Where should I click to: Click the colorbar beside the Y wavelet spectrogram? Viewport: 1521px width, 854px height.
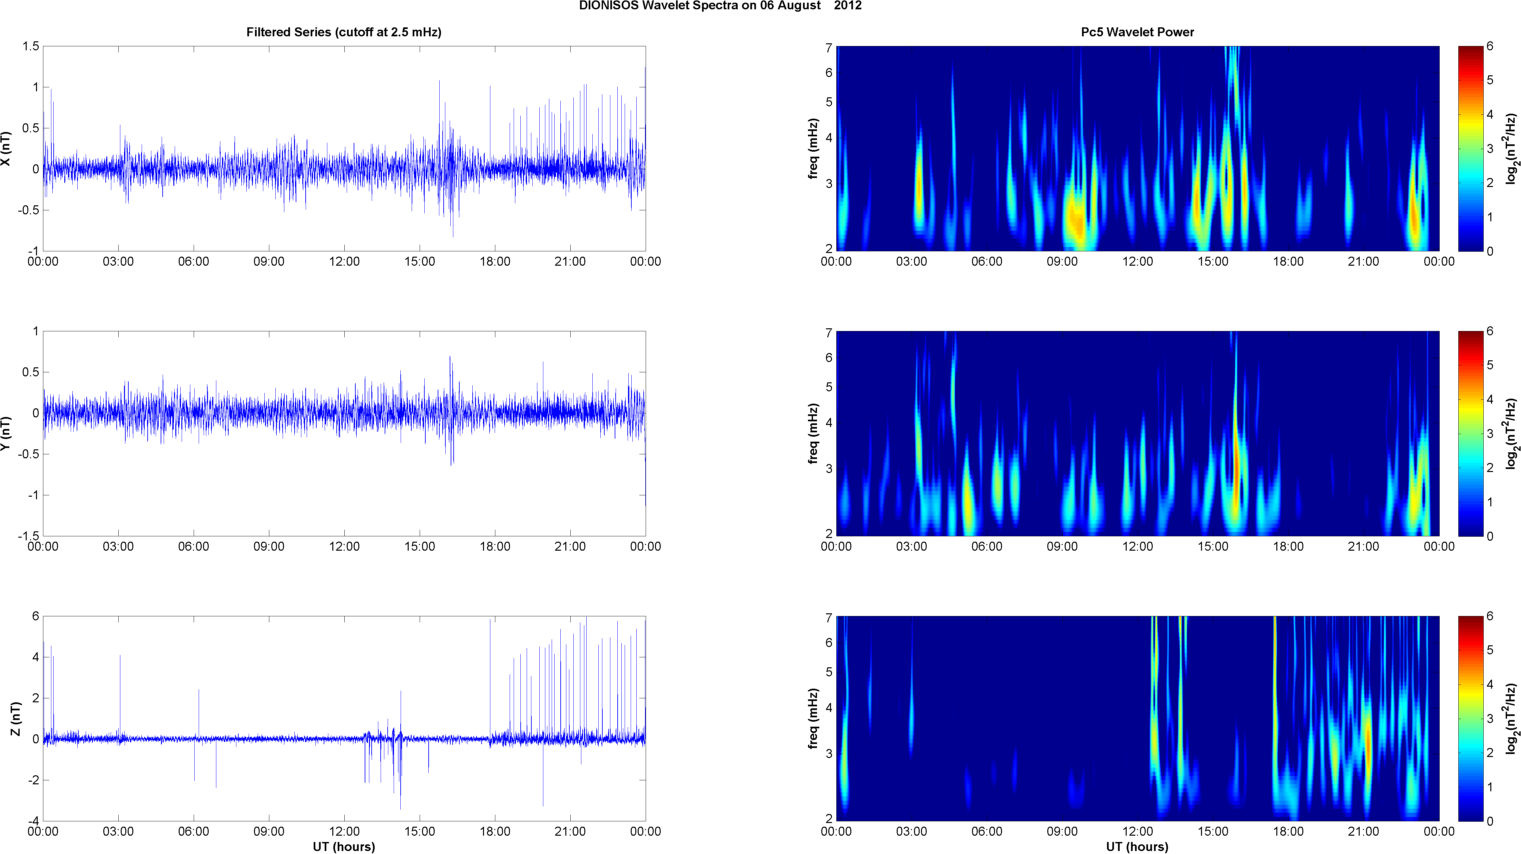tap(1470, 433)
